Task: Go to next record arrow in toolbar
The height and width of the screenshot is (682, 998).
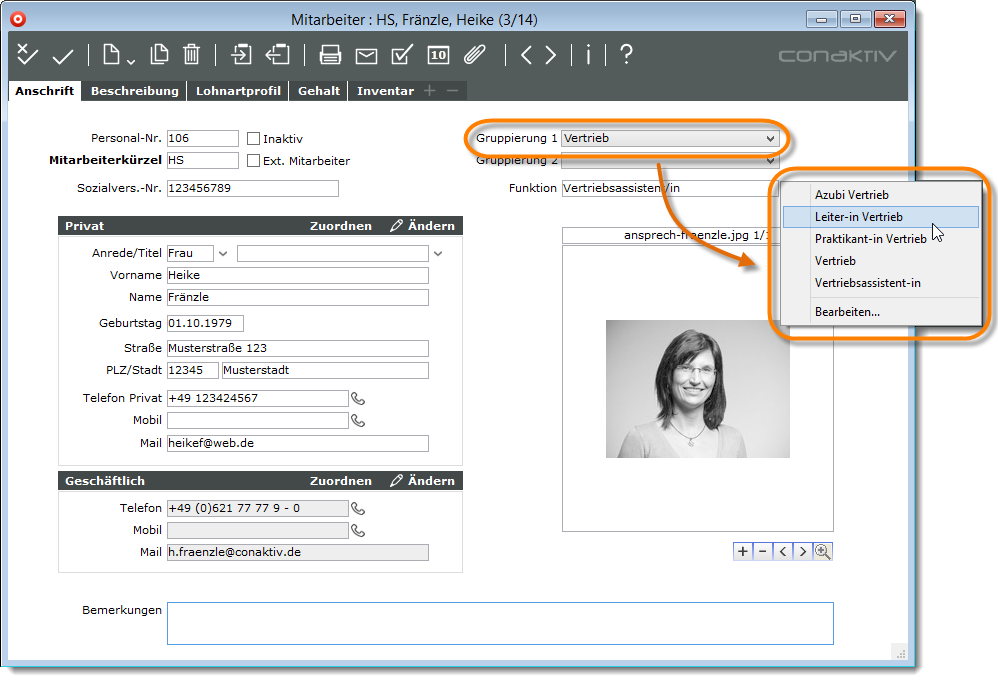Action: click(x=551, y=56)
